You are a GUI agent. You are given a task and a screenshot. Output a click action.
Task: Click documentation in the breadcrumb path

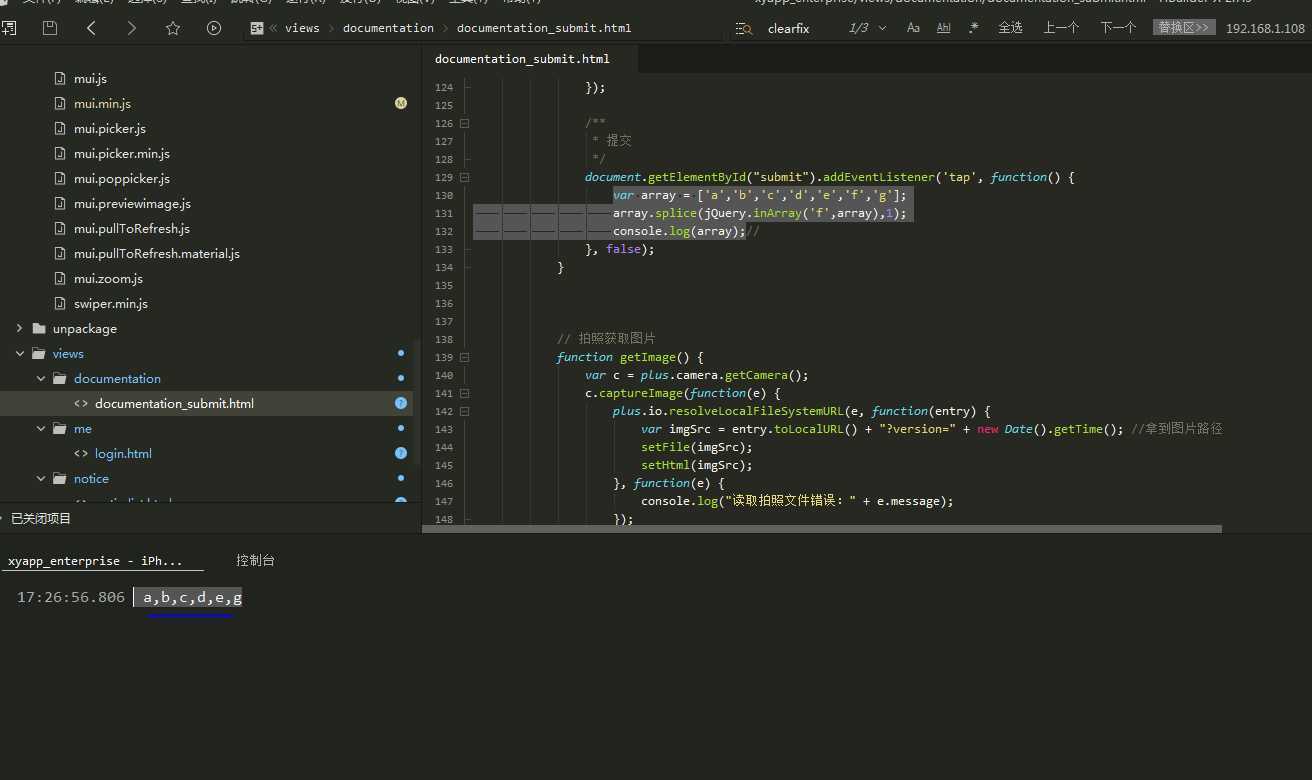[x=388, y=28]
